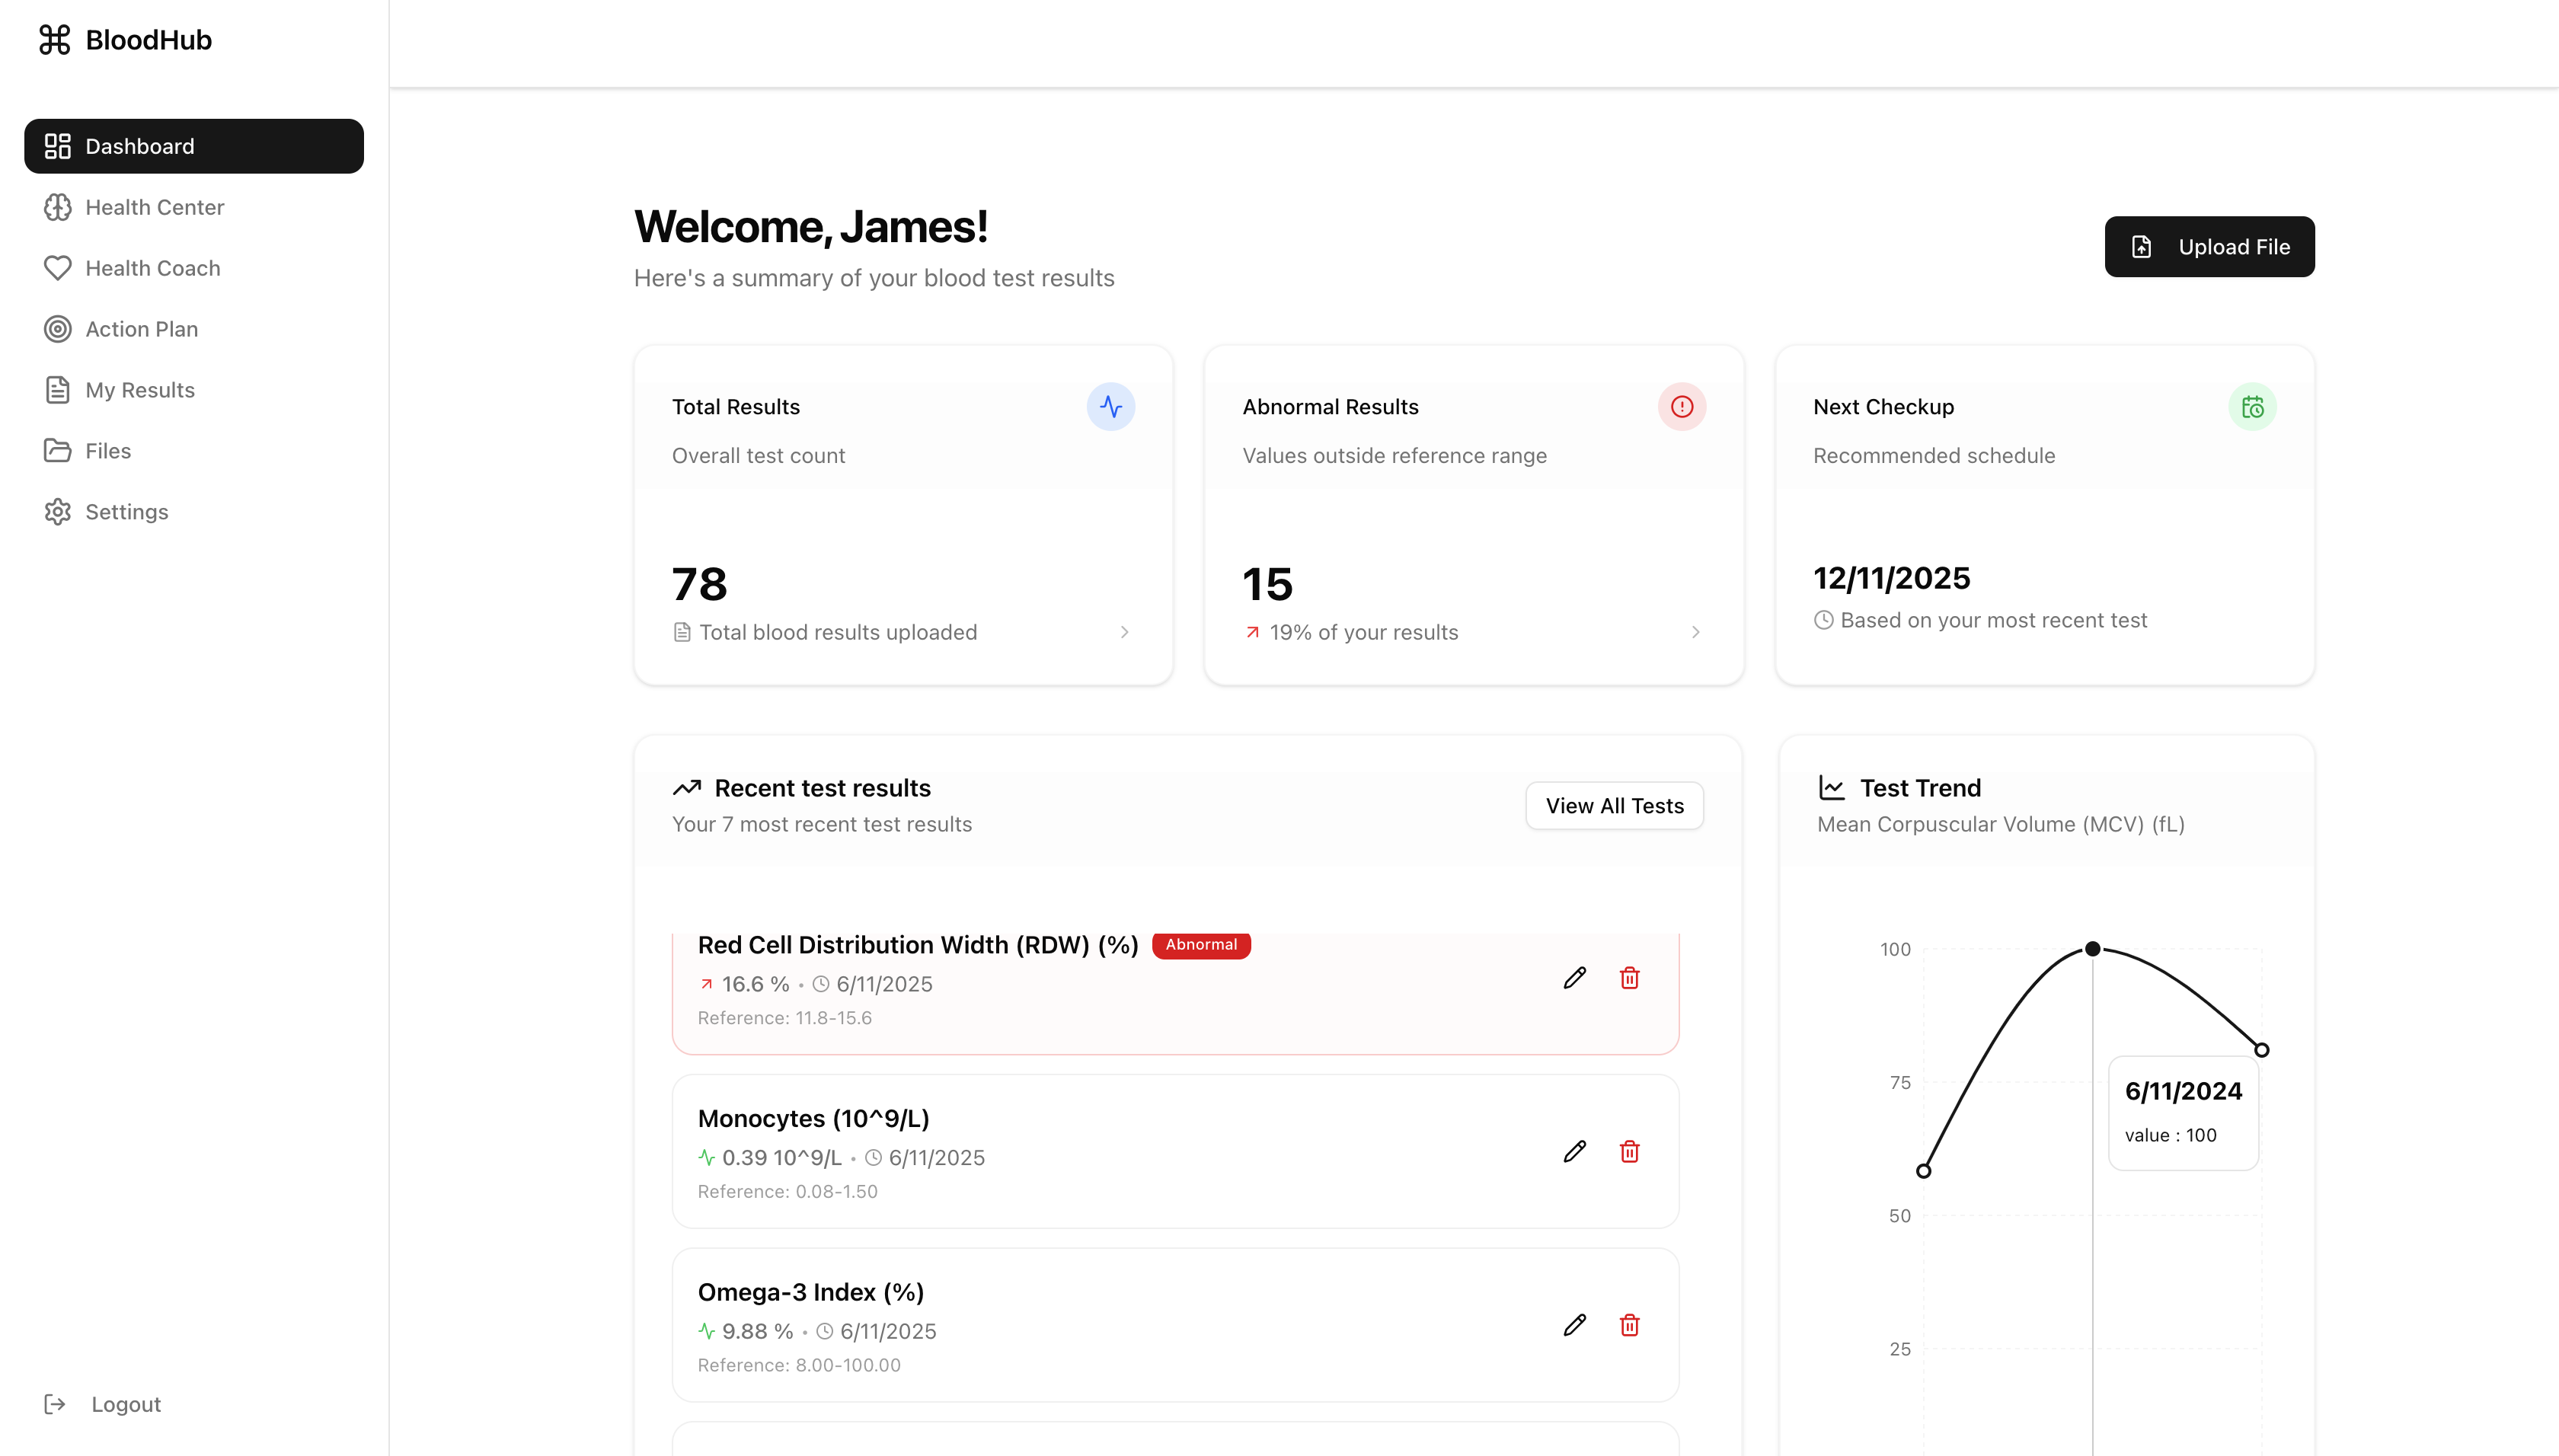Click the brain icon beside Health Center

pyautogui.click(x=58, y=207)
